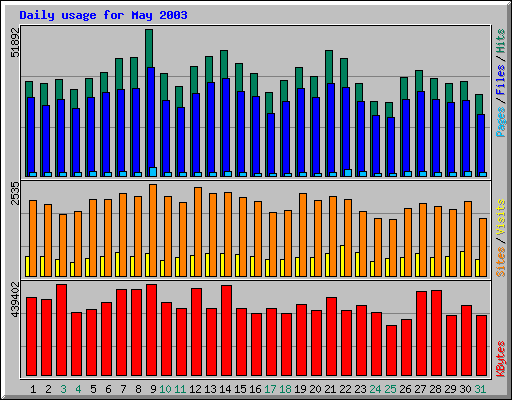The width and height of the screenshot is (512, 400).
Task: Click day label 10 on the x-axis
Action: point(165,389)
